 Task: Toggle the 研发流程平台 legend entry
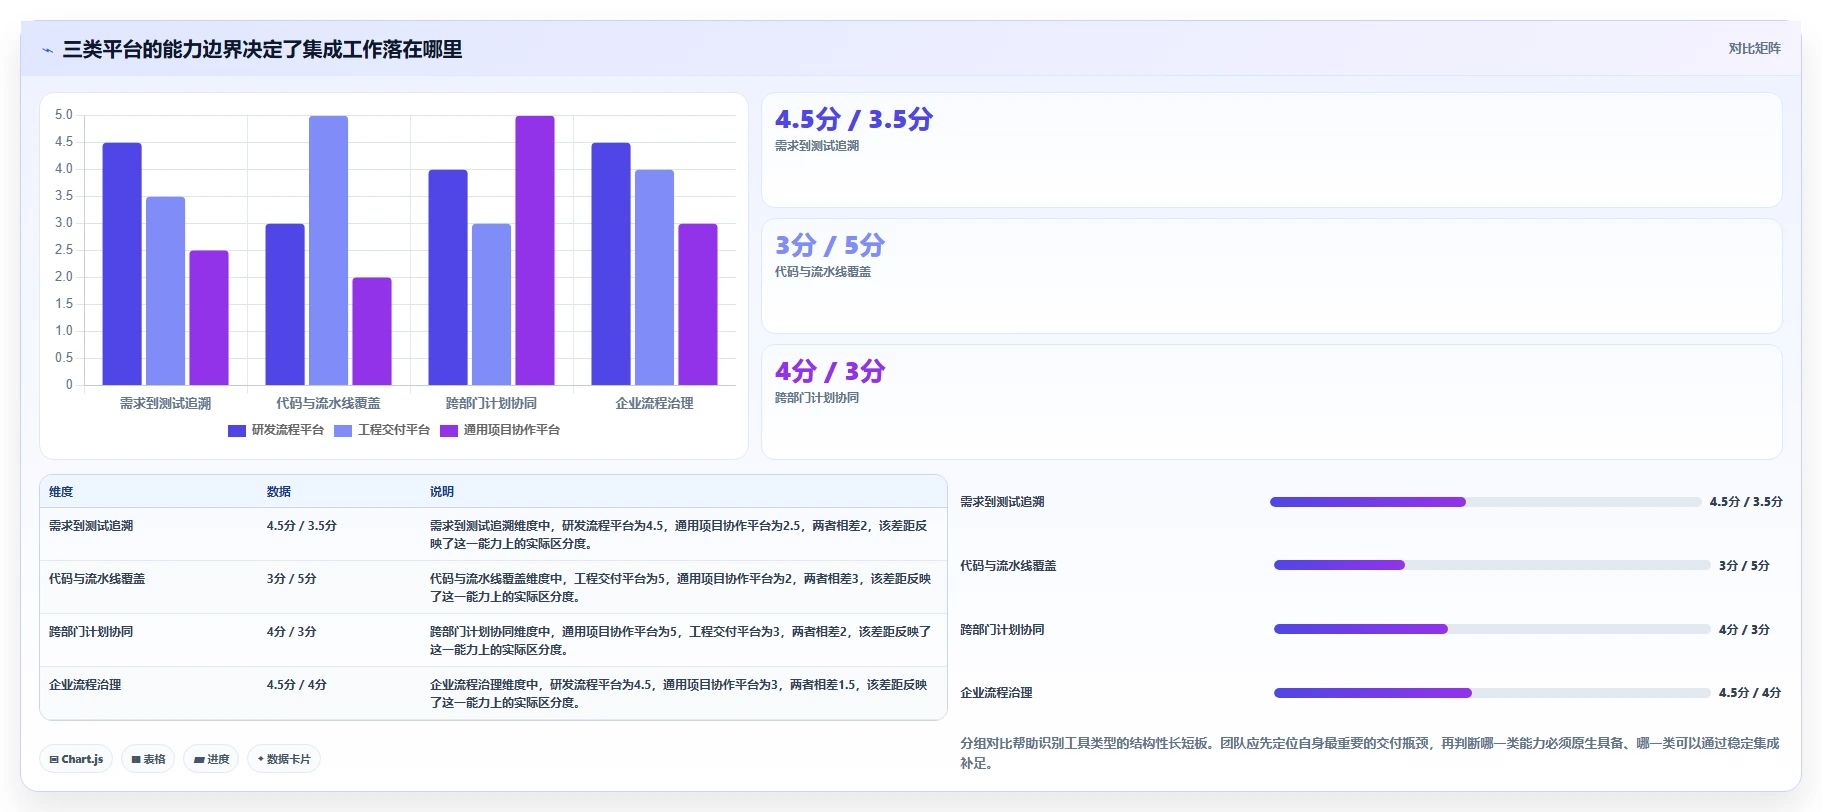[x=276, y=430]
